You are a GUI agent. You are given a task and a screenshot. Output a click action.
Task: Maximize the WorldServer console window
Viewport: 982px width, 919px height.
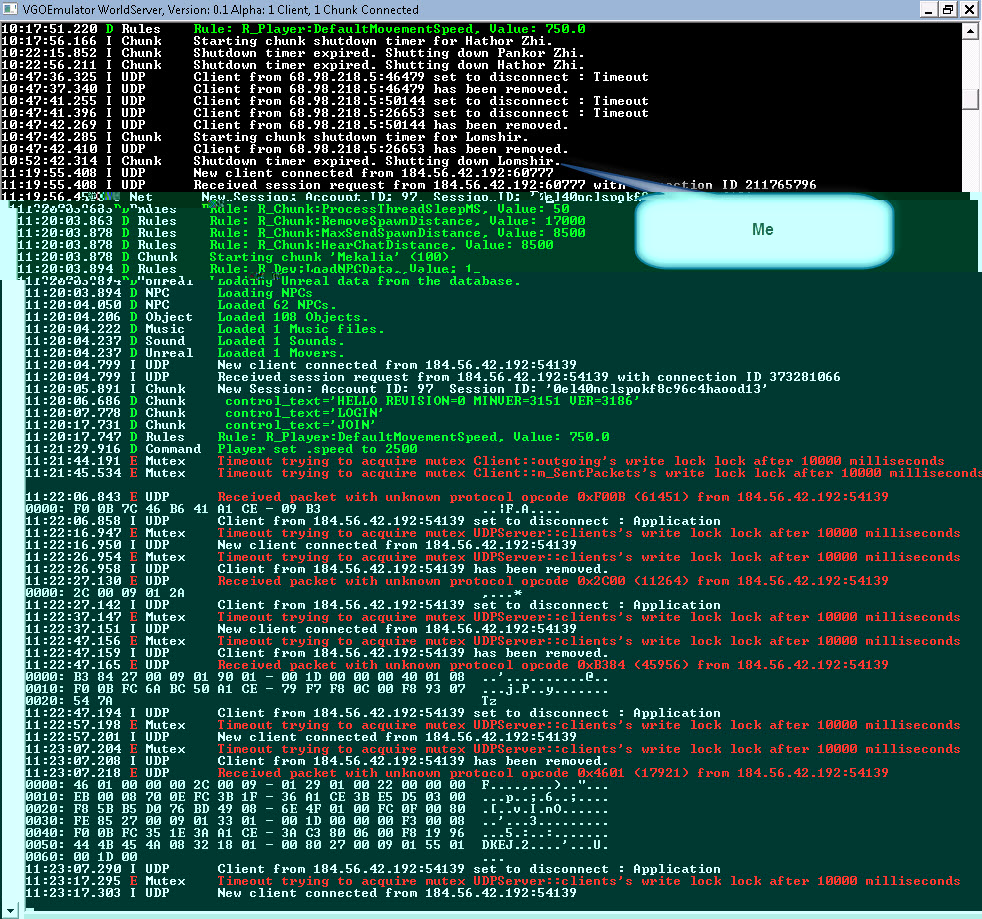pyautogui.click(x=946, y=9)
